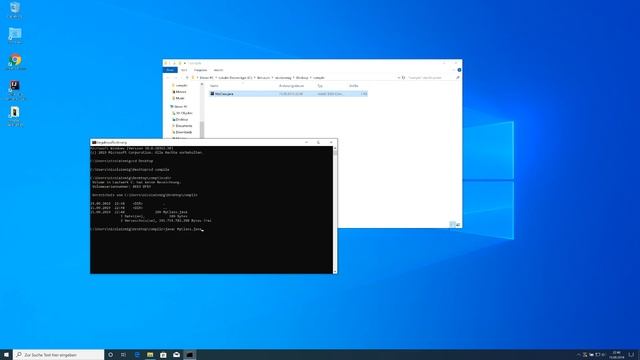This screenshot has height=360, width=640.
Task: Open the IntelliJ IDEA desktop shortcut
Action: click(15, 90)
